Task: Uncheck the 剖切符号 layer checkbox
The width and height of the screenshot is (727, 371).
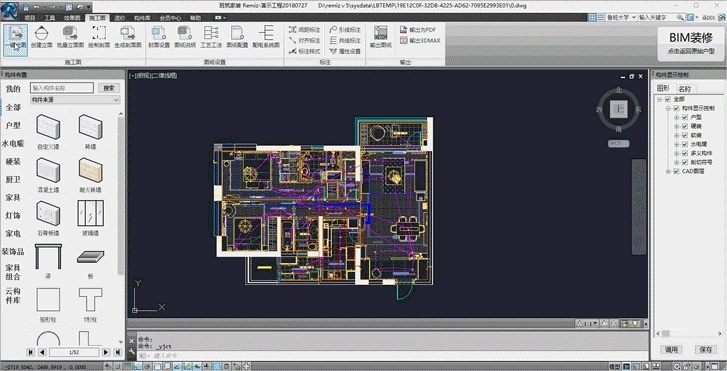Action: click(x=685, y=162)
